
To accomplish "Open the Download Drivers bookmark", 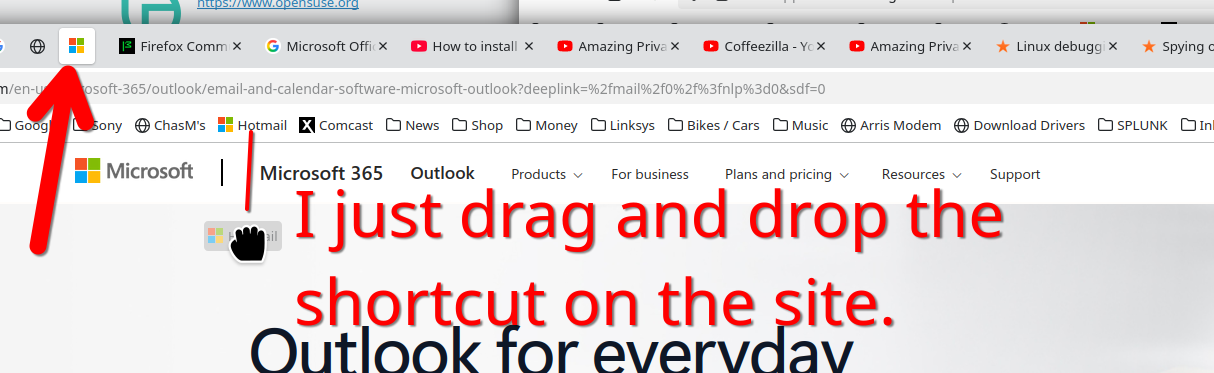I will pyautogui.click(x=1019, y=125).
